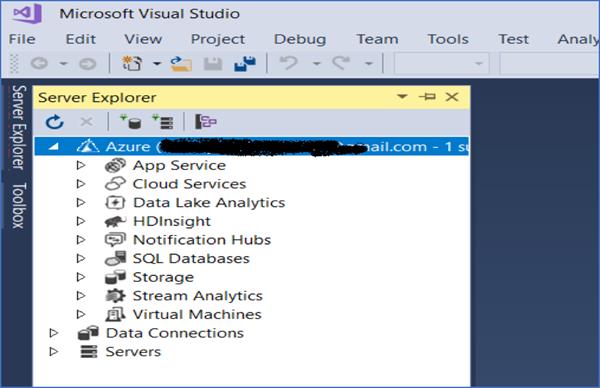Click the Azure subscription node icon
This screenshot has height=388, width=600.
88,147
